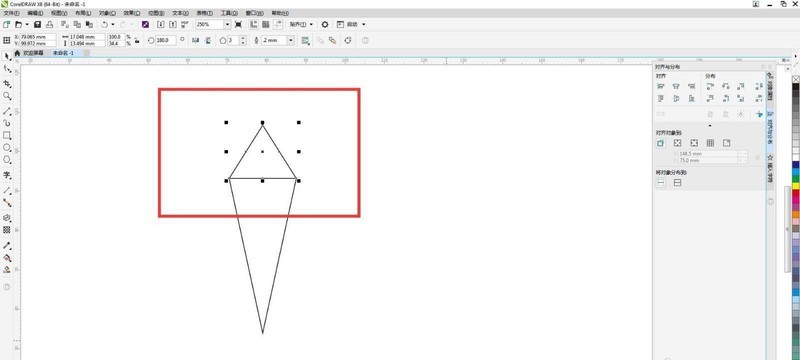The width and height of the screenshot is (800, 360).
Task: Toggle the lock ratio padlock
Action: (137, 41)
